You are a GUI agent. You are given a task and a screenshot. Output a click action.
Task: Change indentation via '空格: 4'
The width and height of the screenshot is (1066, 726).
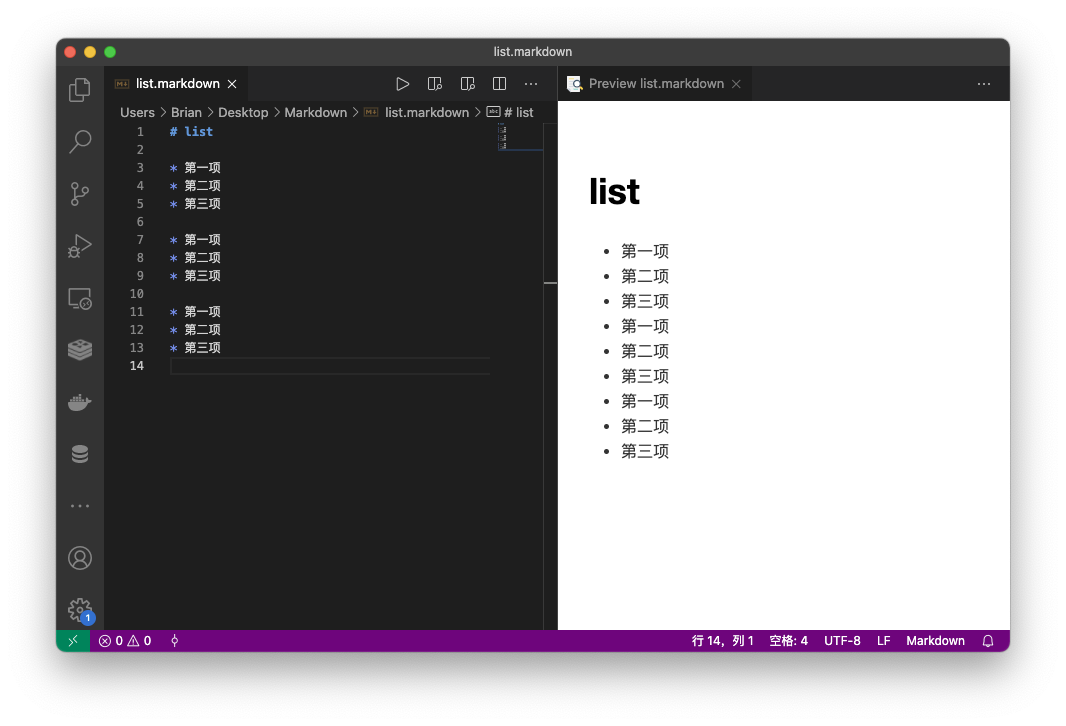click(x=789, y=640)
